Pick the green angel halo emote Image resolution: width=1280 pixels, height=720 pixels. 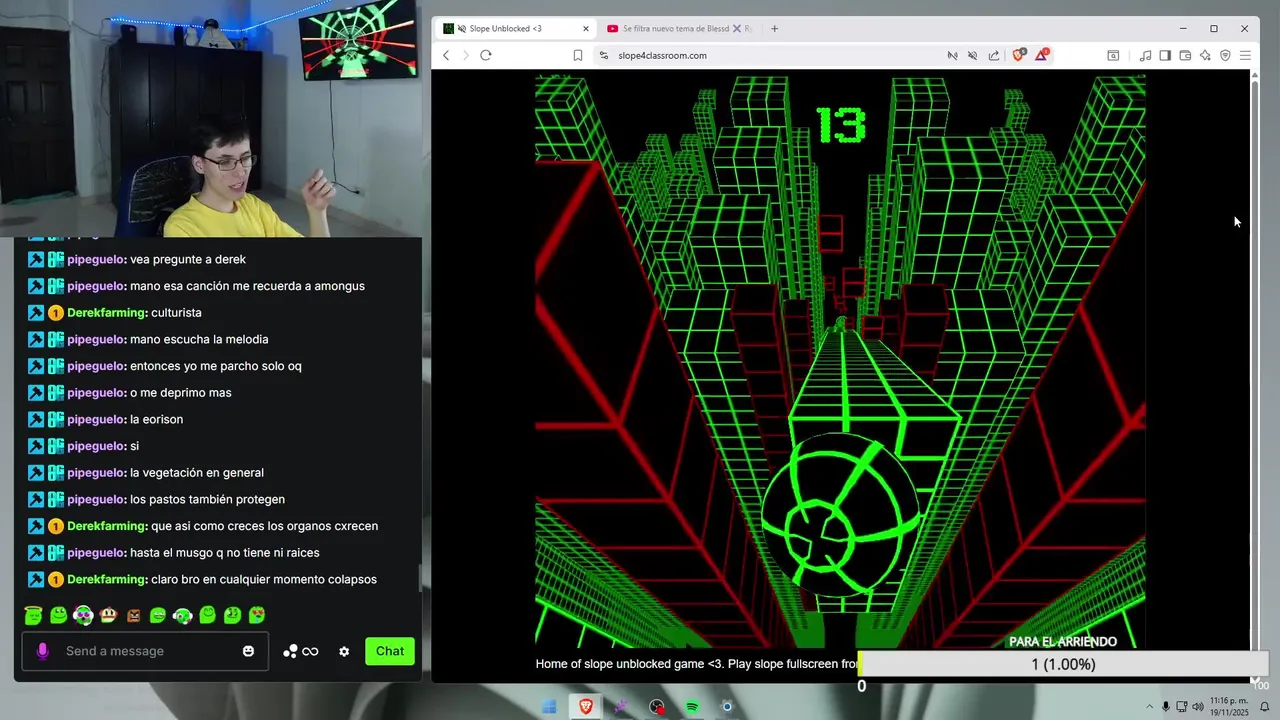(x=33, y=615)
